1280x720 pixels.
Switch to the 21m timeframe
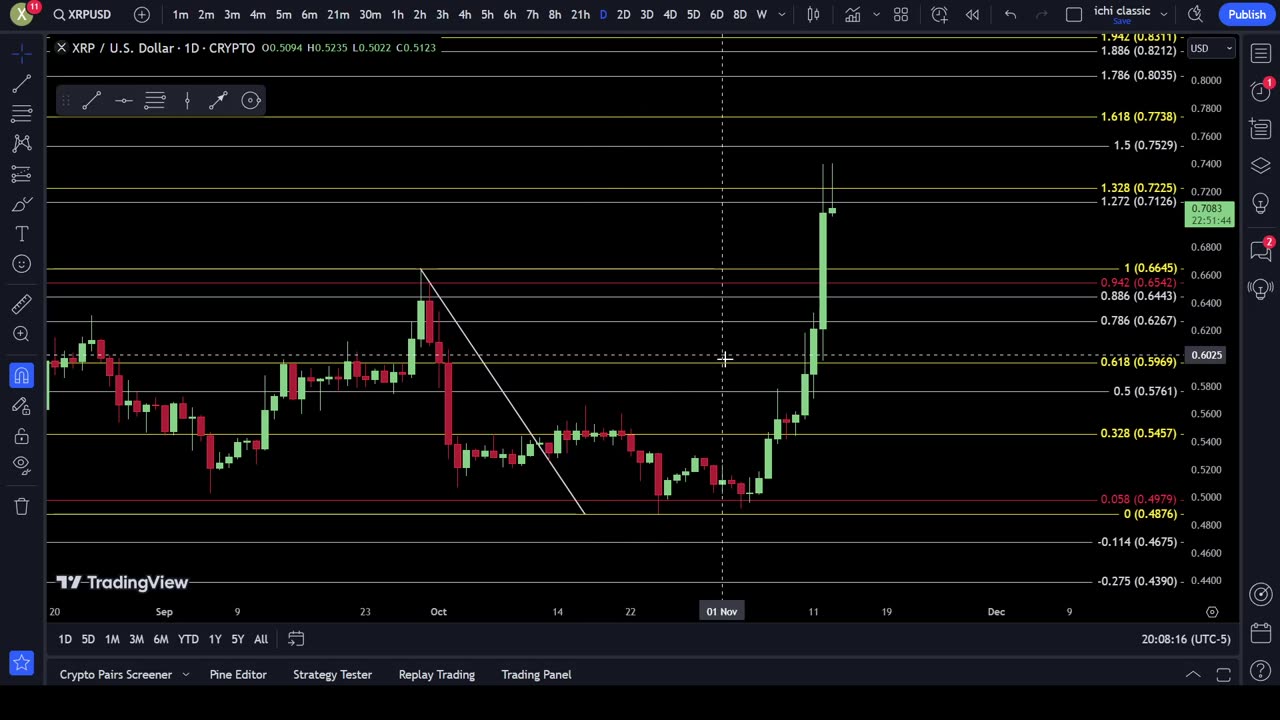point(338,14)
